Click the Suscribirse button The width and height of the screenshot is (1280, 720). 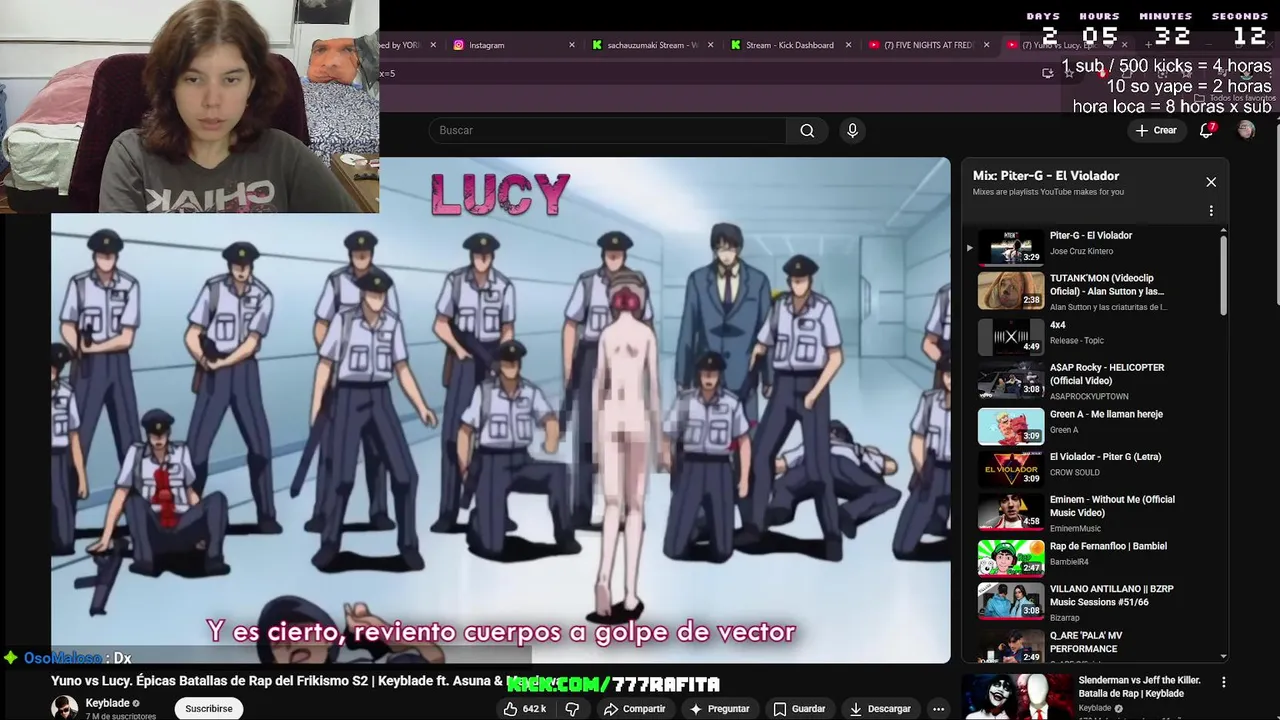click(208, 708)
